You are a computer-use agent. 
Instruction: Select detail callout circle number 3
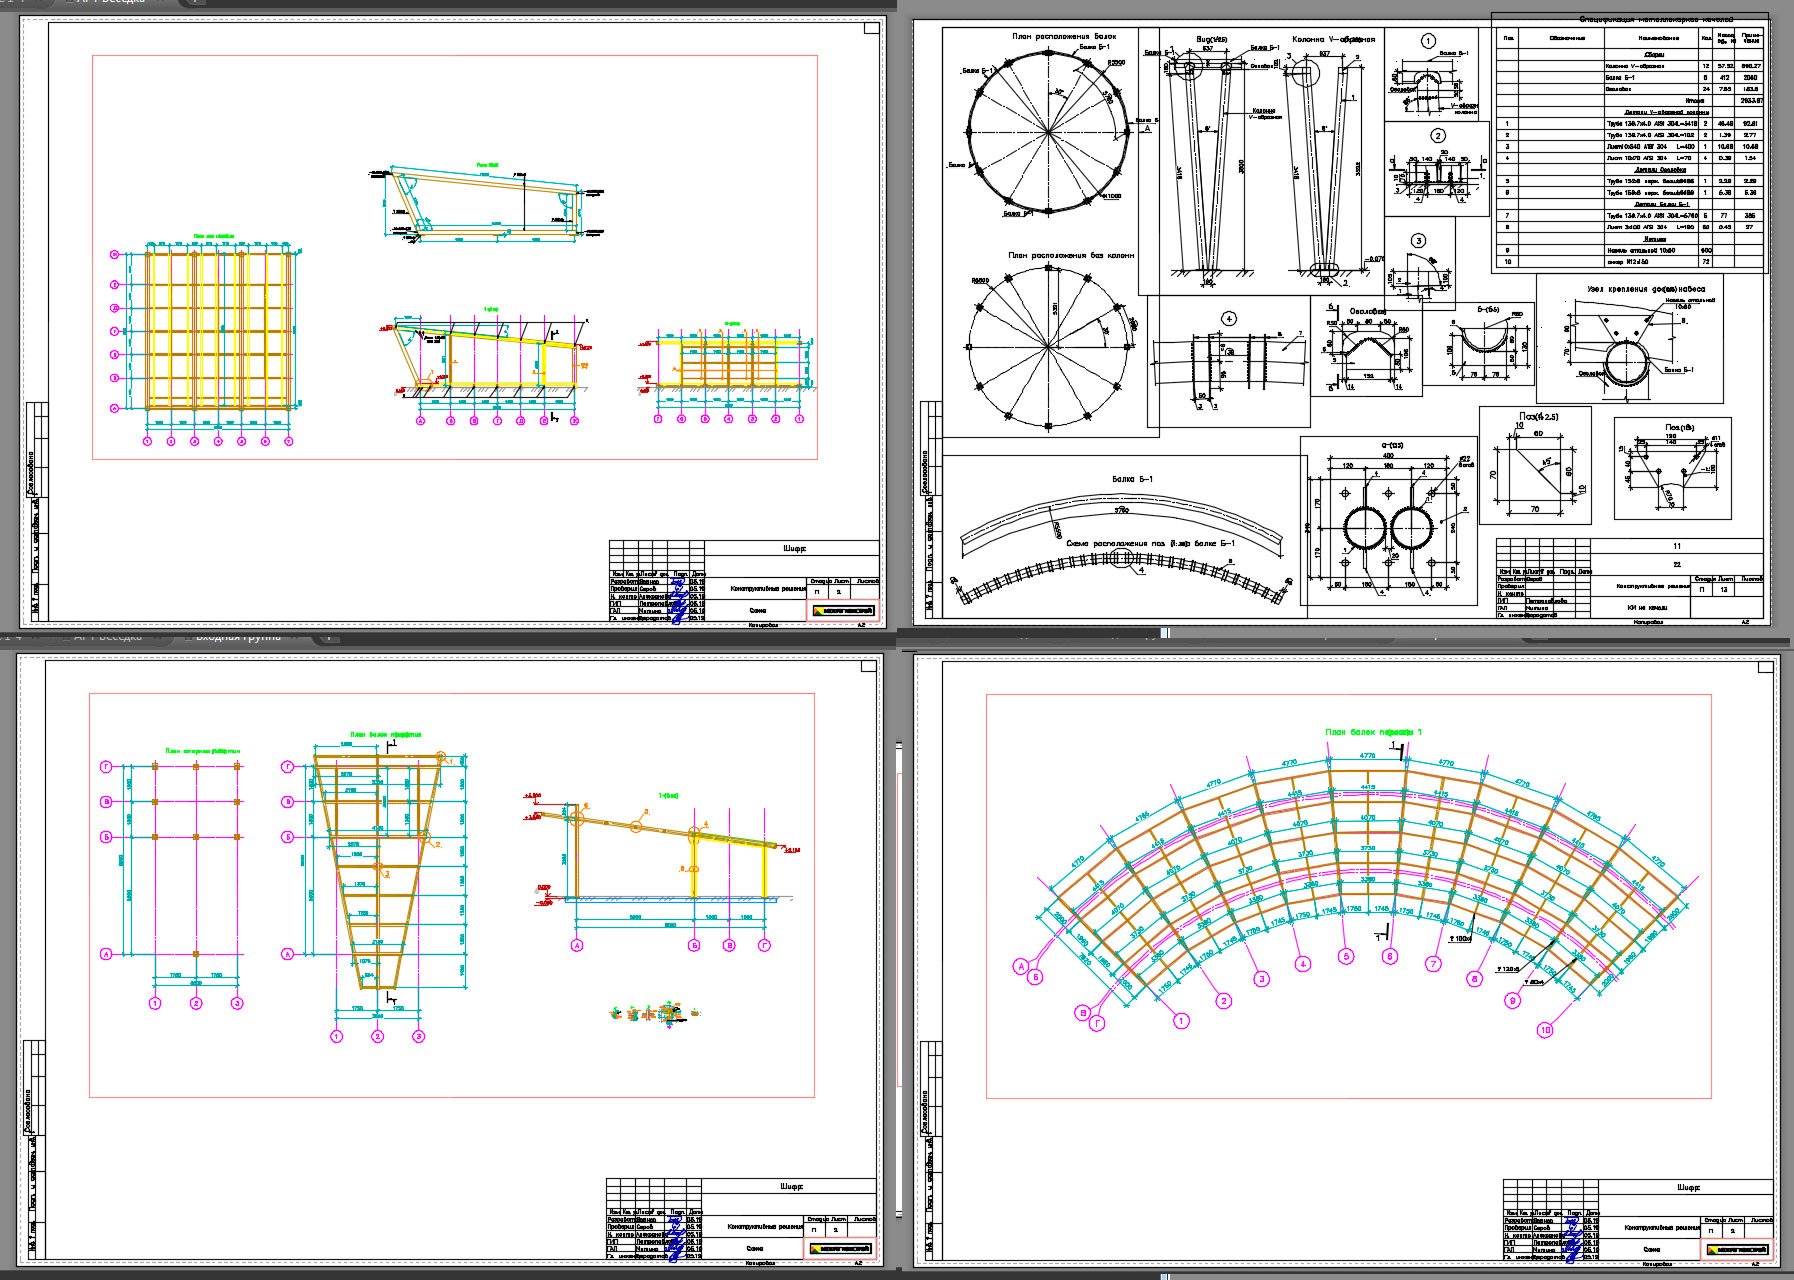click(1418, 241)
